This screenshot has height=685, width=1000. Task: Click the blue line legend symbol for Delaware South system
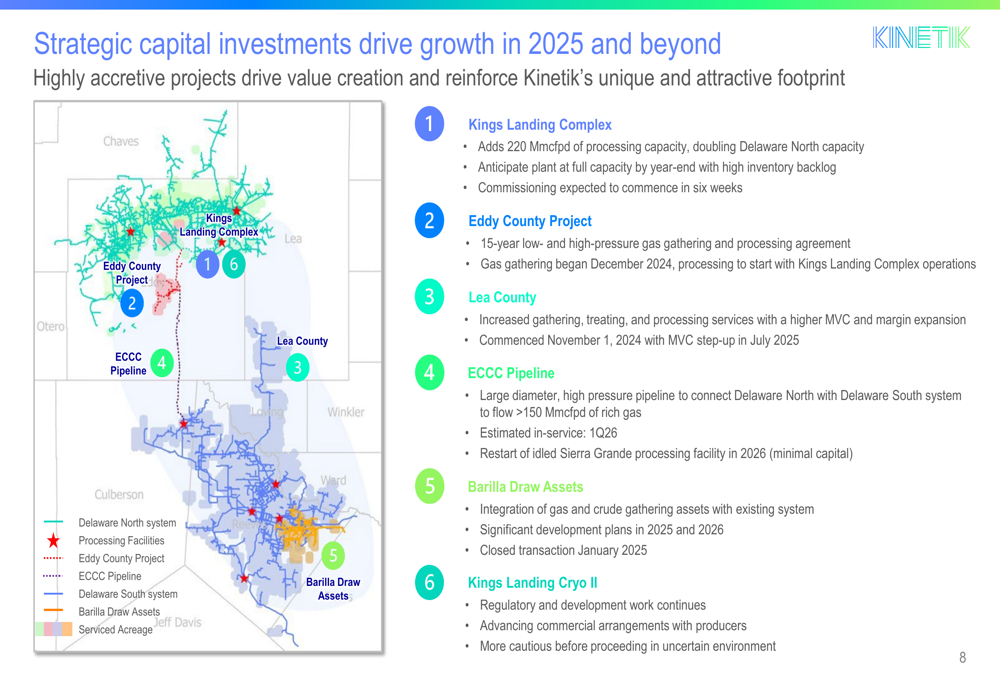coord(54,594)
